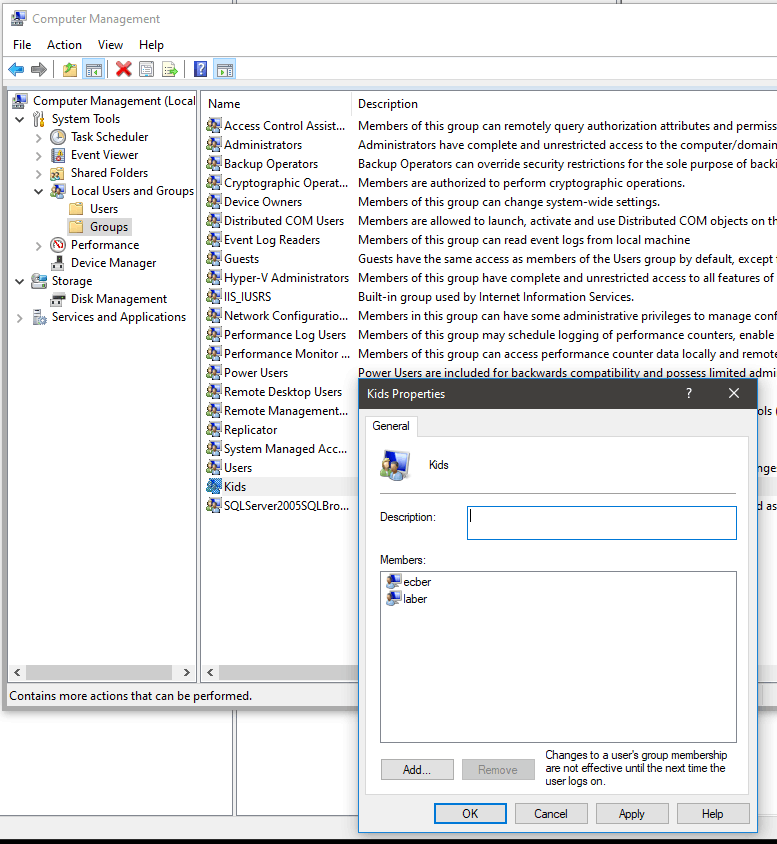This screenshot has height=844, width=777.
Task: Click the OK button
Action: (x=470, y=813)
